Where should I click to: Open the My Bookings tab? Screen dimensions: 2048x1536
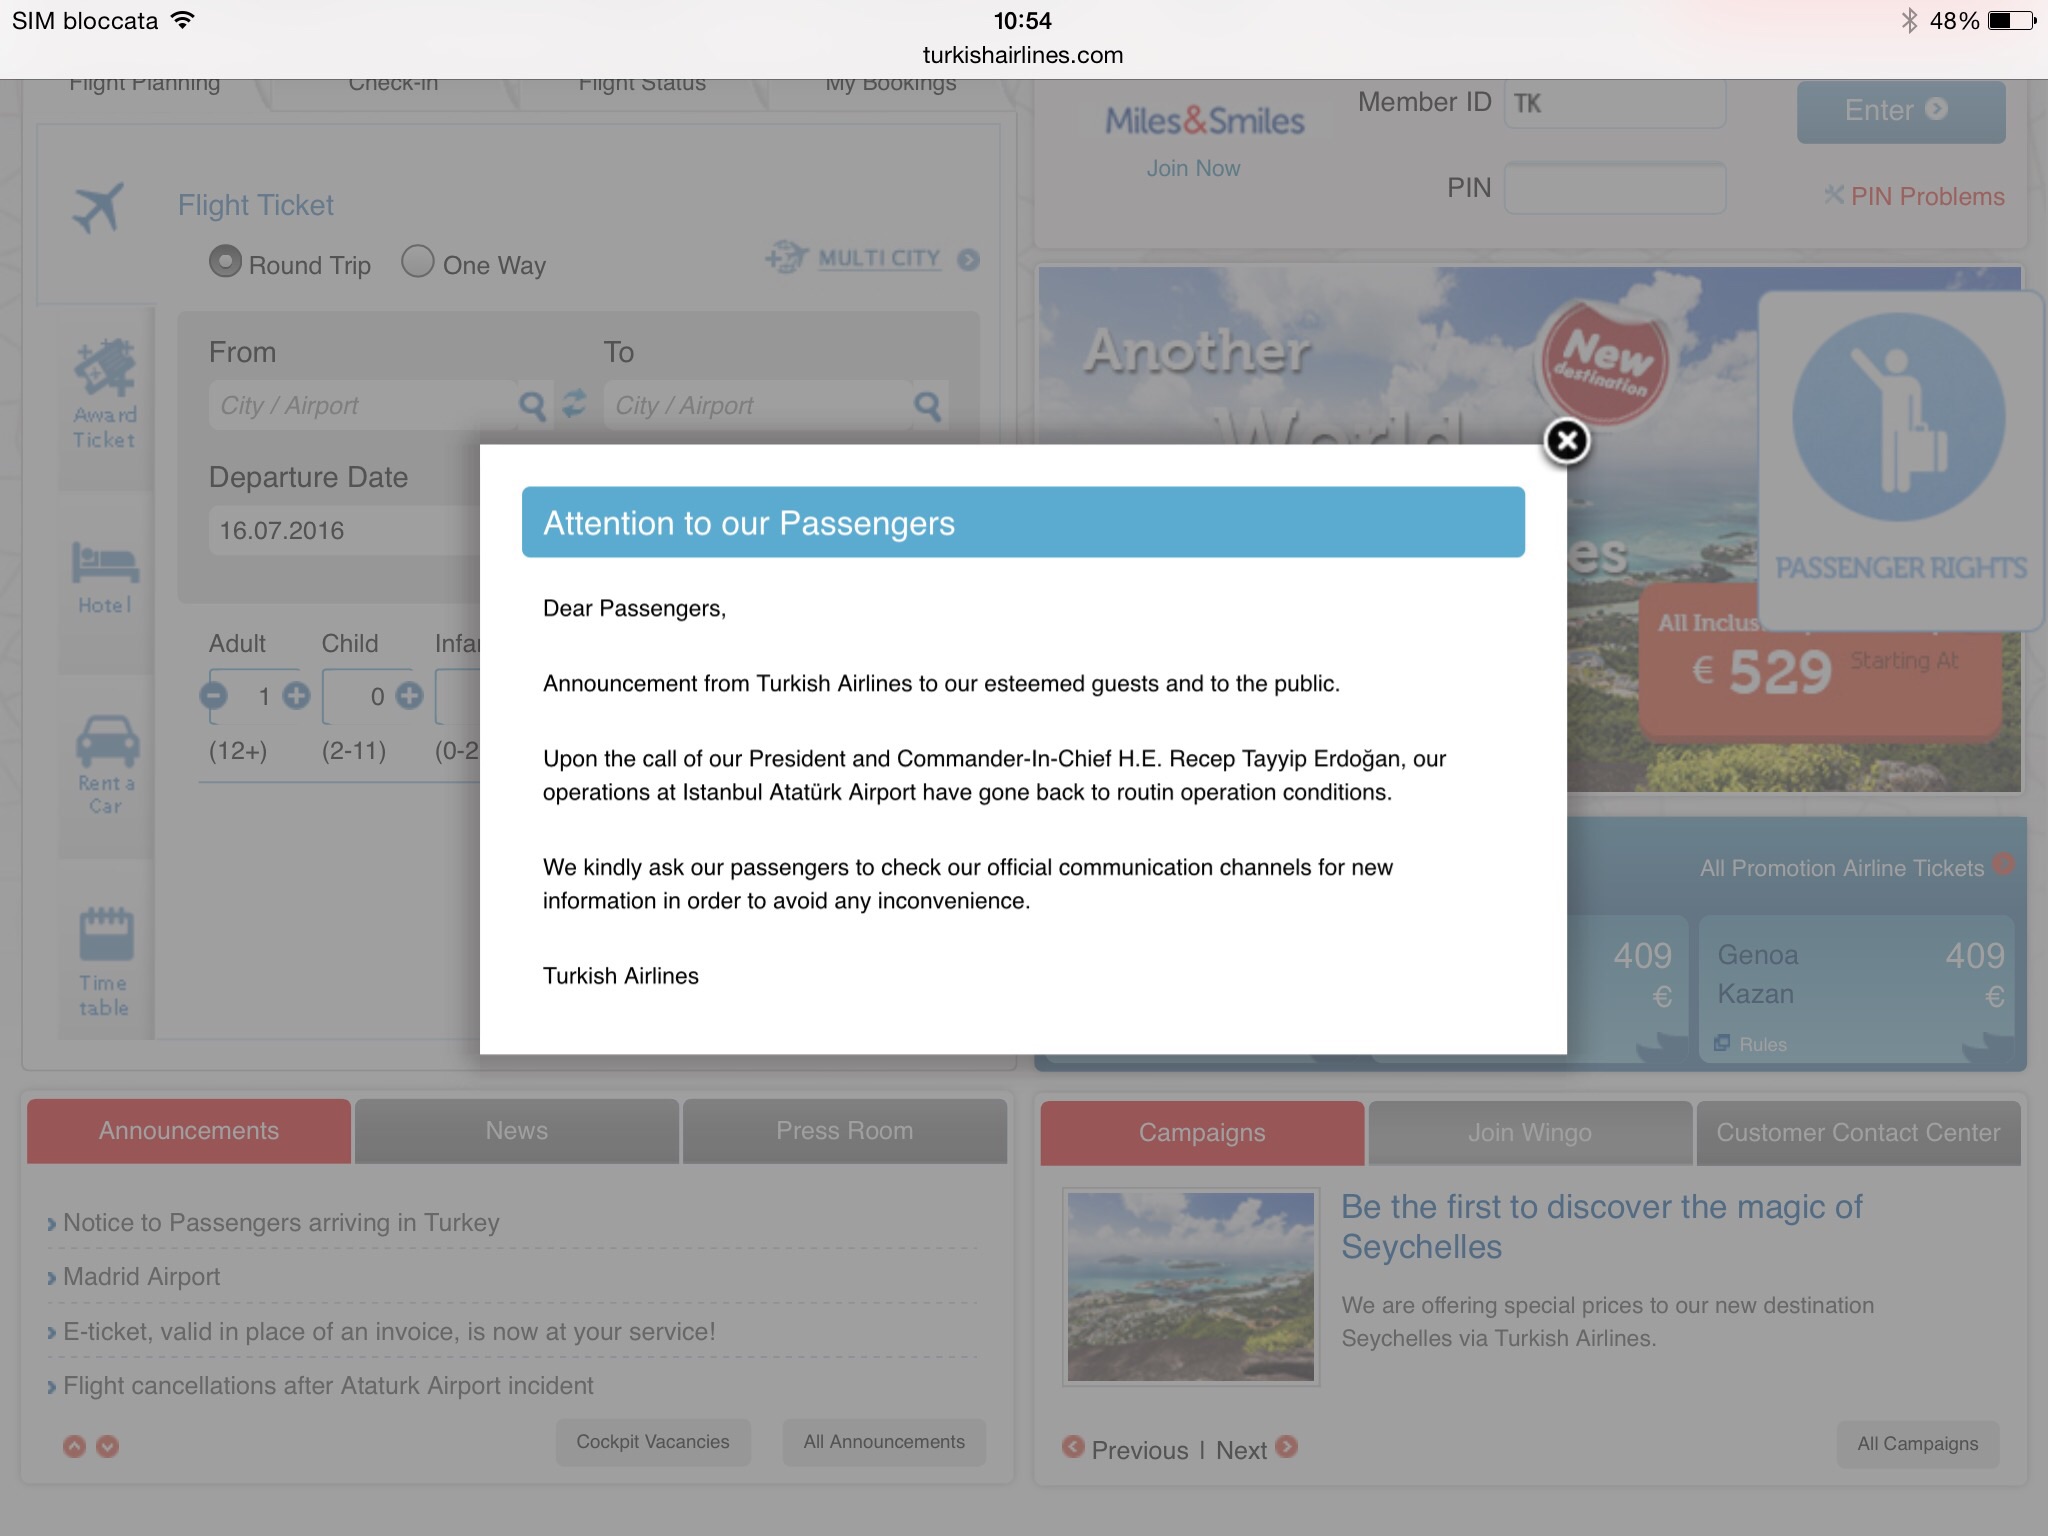890,86
